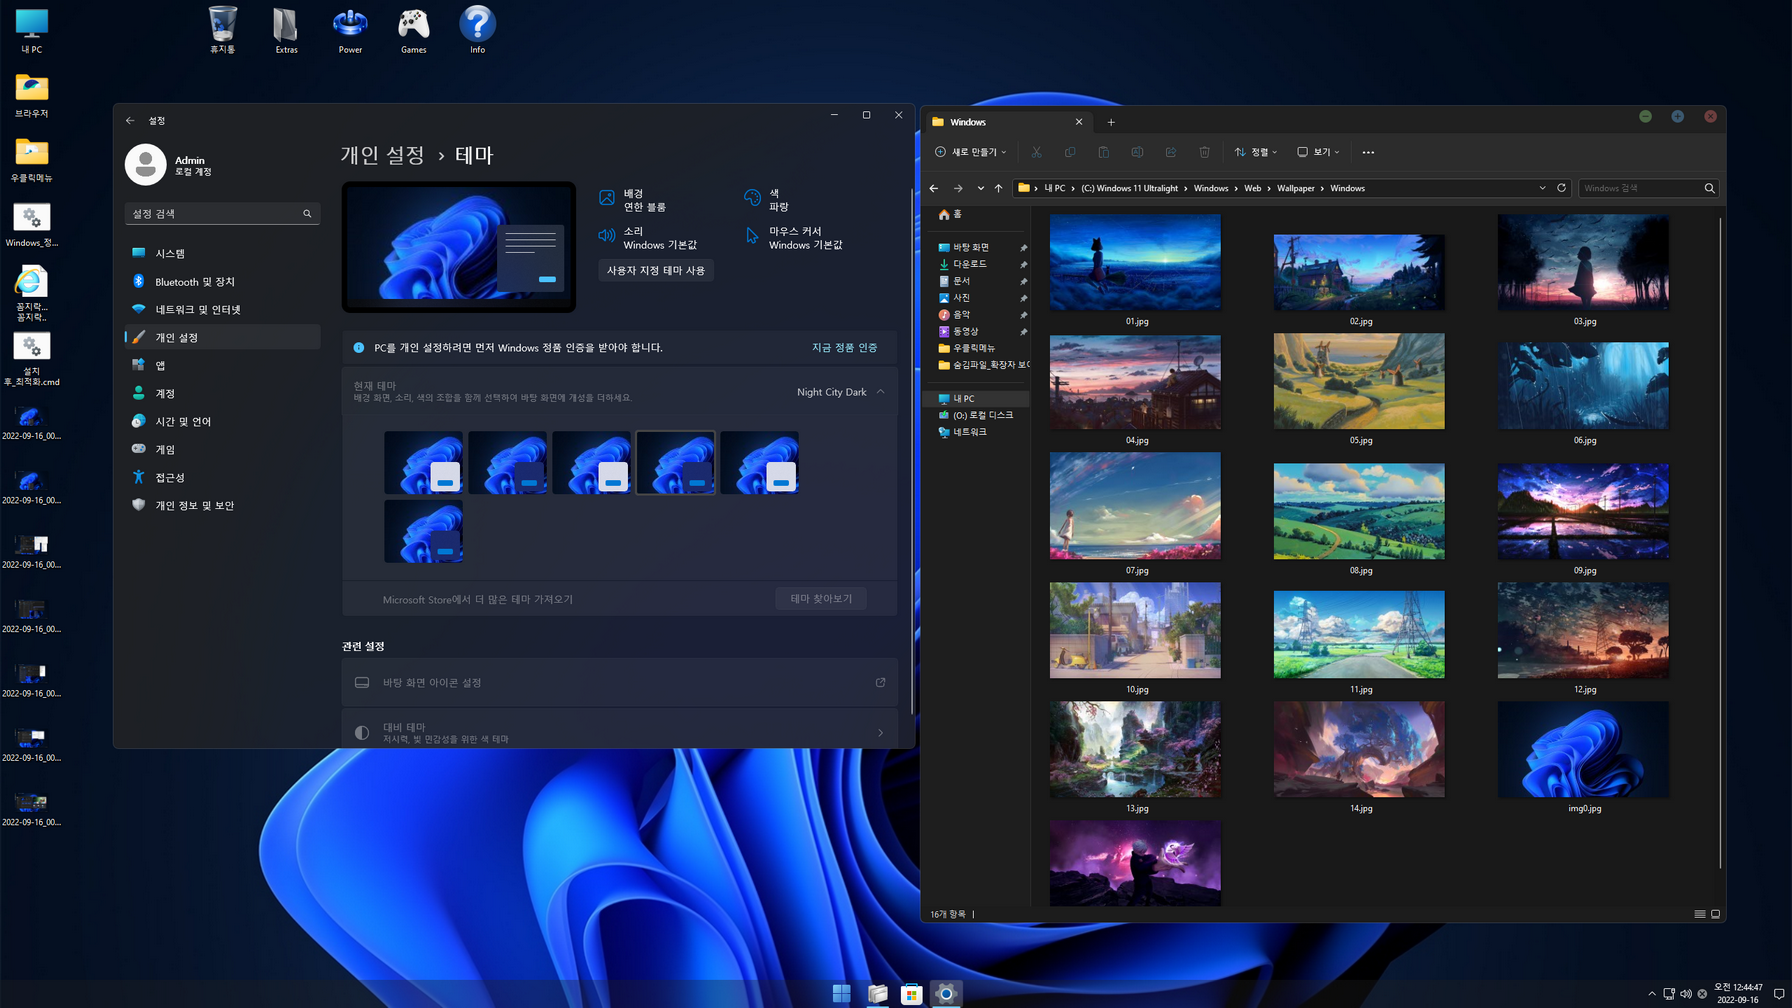
Task: Open 배경 연한 블룸 setting
Action: (632, 200)
